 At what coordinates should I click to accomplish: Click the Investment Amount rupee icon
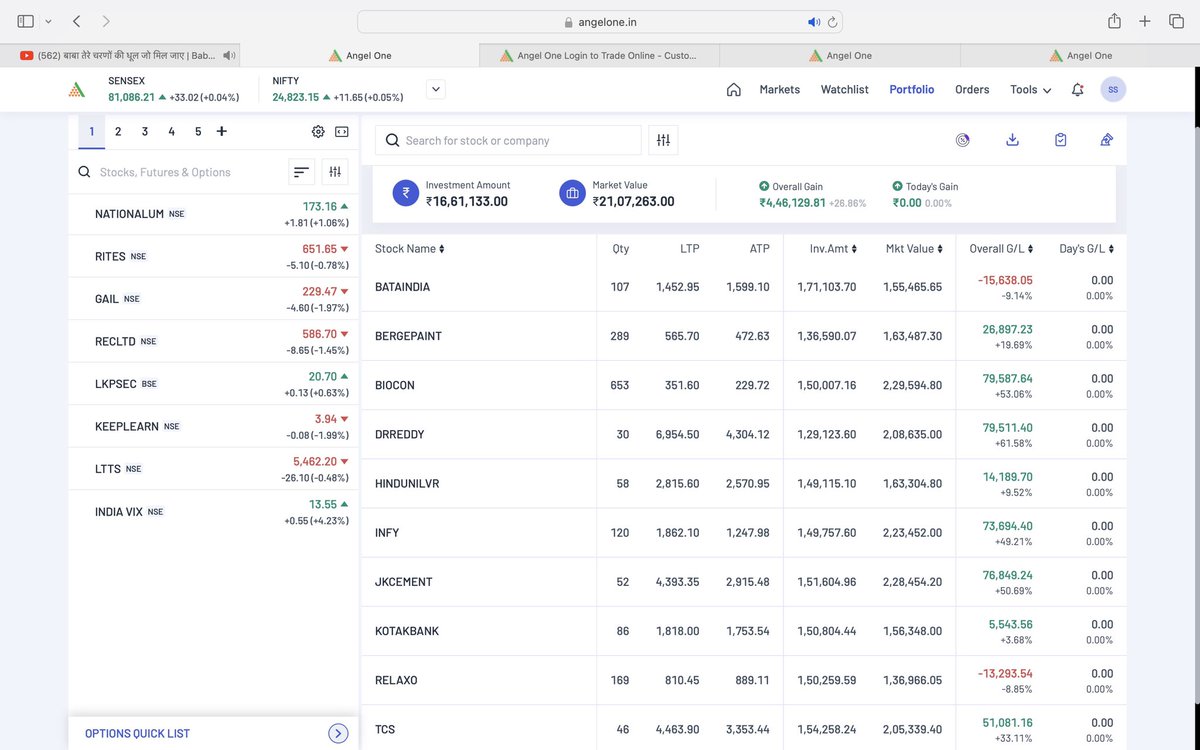click(405, 193)
